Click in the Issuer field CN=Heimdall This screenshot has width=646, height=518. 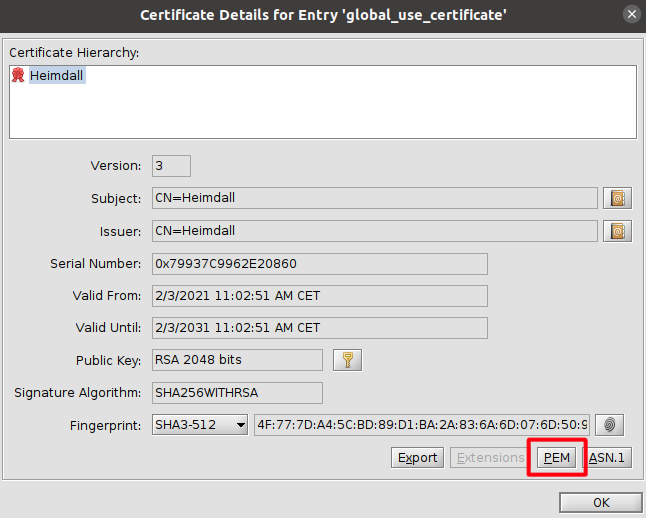[x=374, y=231]
